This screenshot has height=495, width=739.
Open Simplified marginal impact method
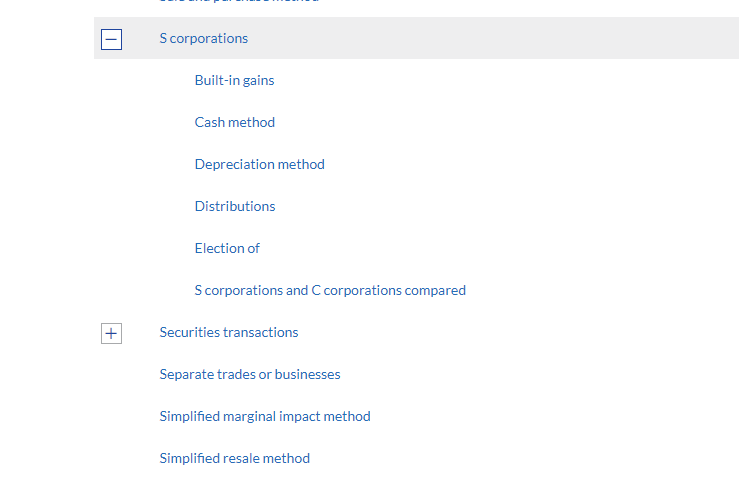[x=264, y=416]
